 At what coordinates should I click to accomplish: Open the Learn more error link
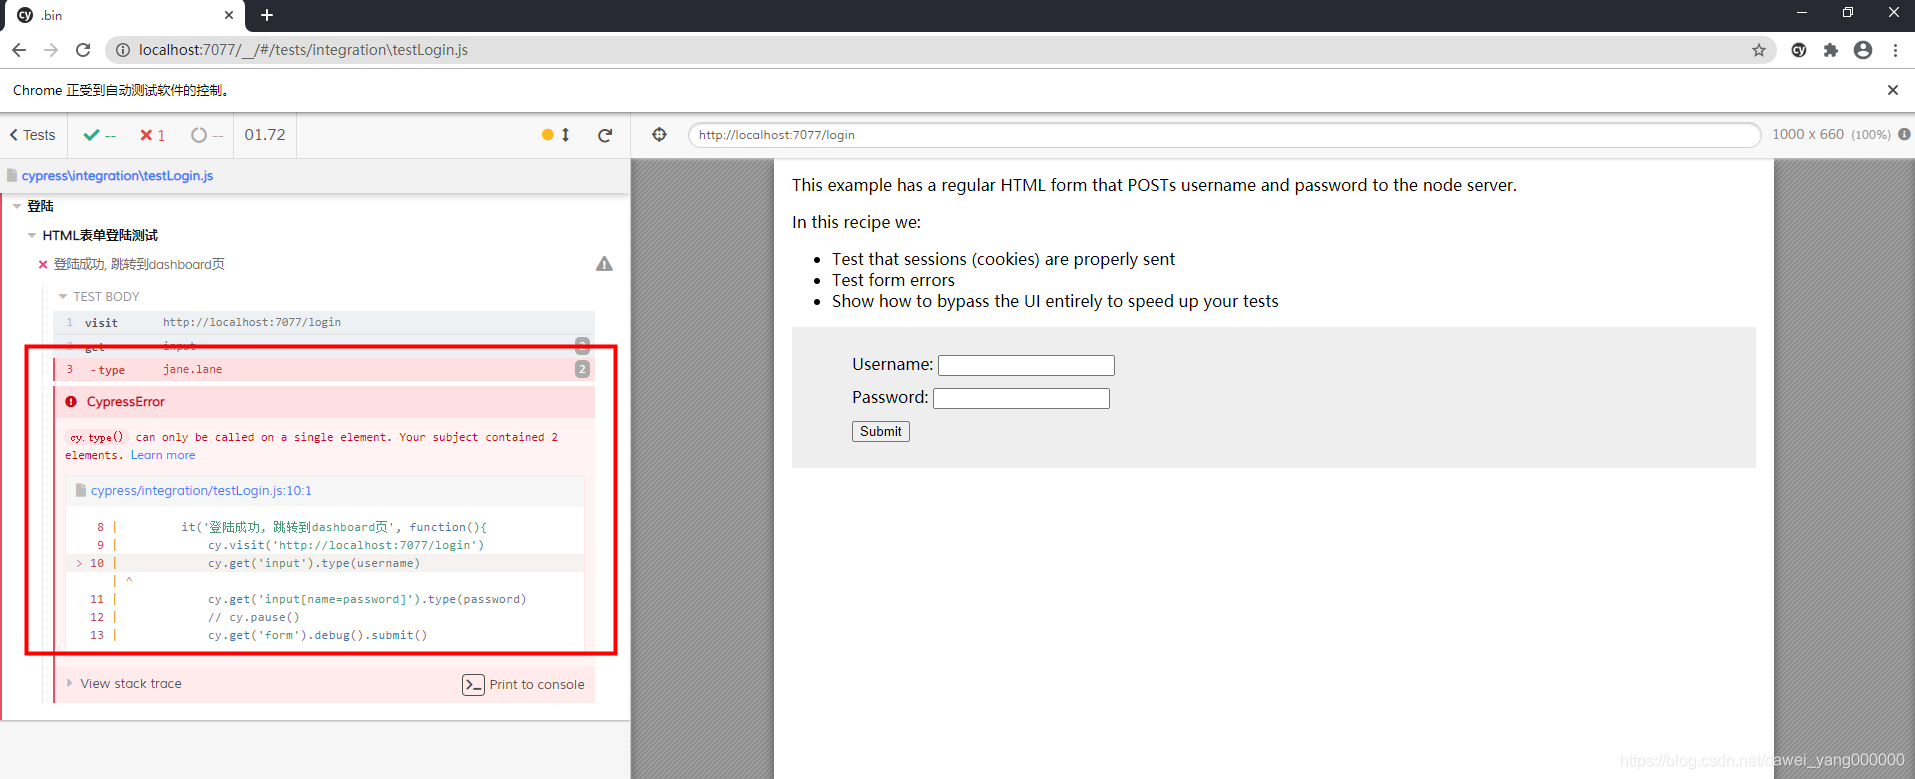[x=163, y=455]
